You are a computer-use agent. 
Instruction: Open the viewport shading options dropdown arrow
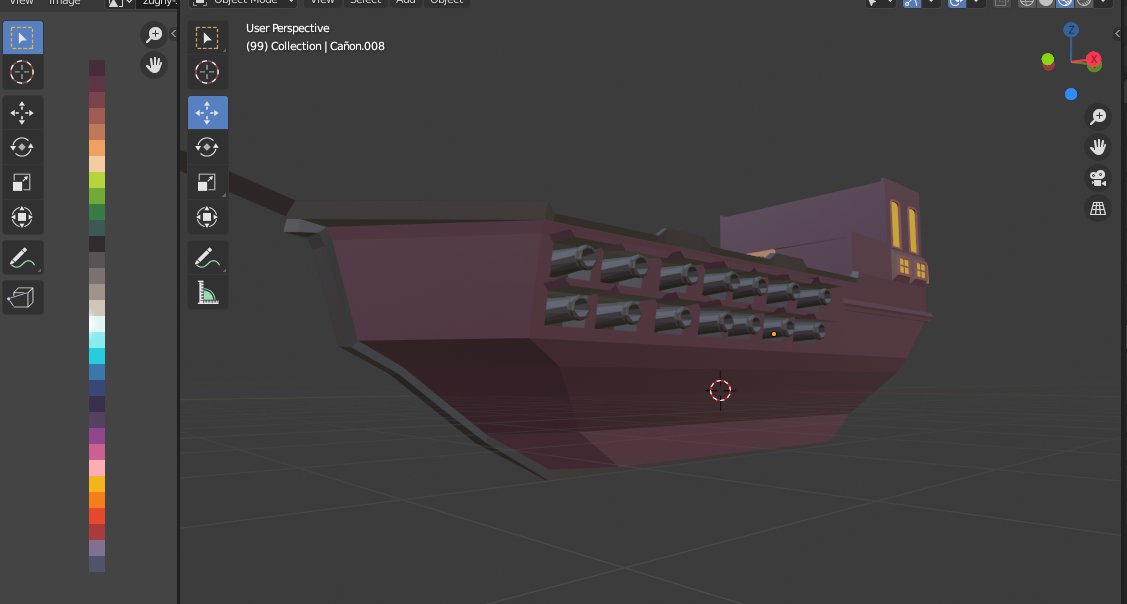tap(1103, 2)
